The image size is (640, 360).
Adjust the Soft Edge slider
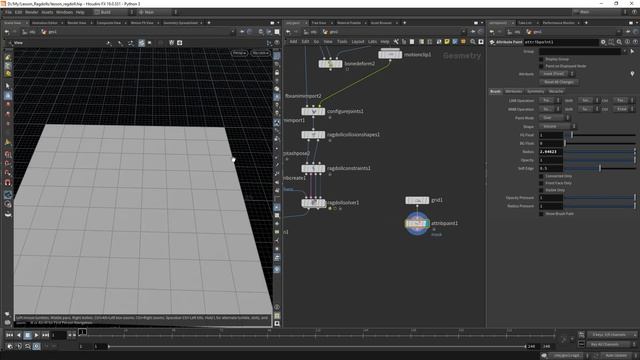(600, 168)
